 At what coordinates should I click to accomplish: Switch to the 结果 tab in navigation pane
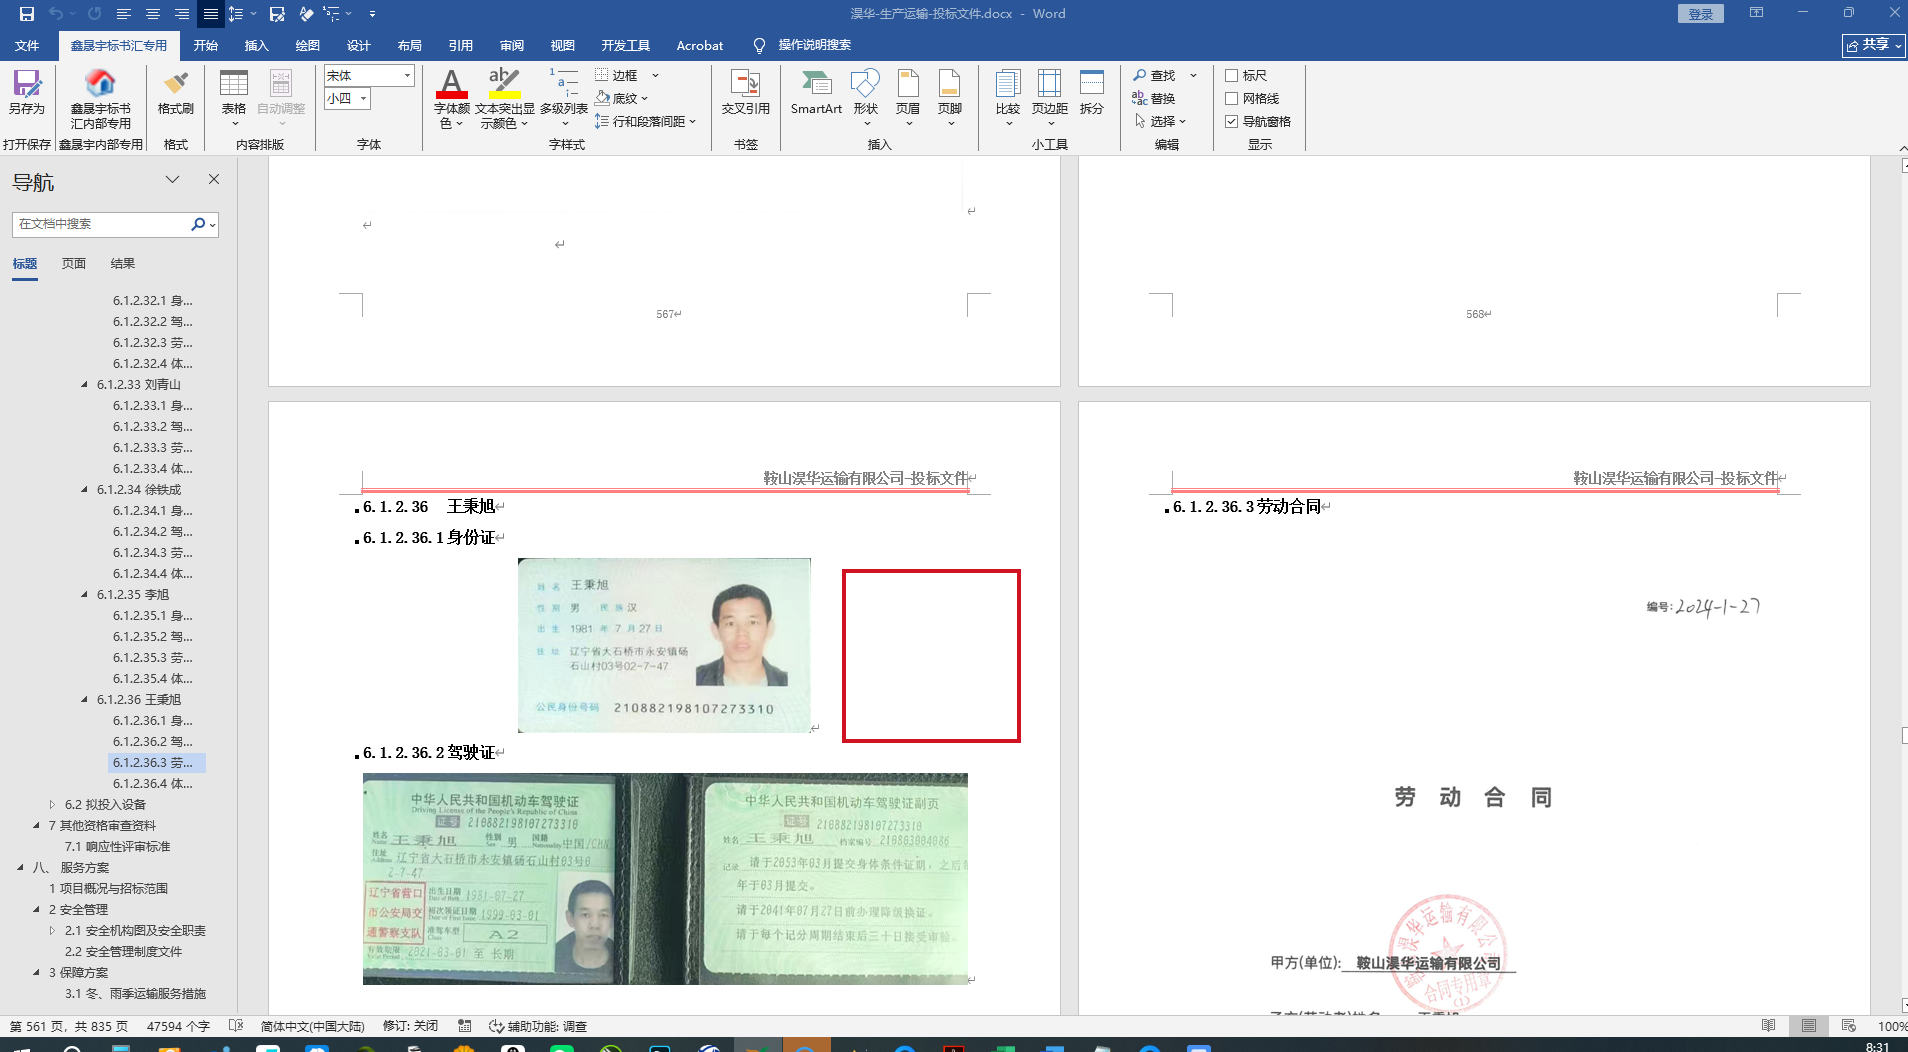click(x=123, y=264)
